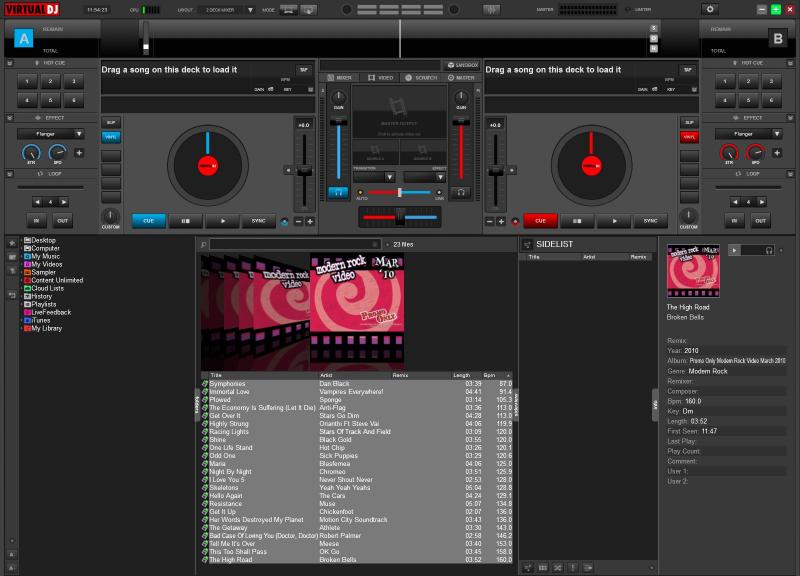Select the track Resistance by Muse
Screen dimensions: 800x576
(x=357, y=504)
